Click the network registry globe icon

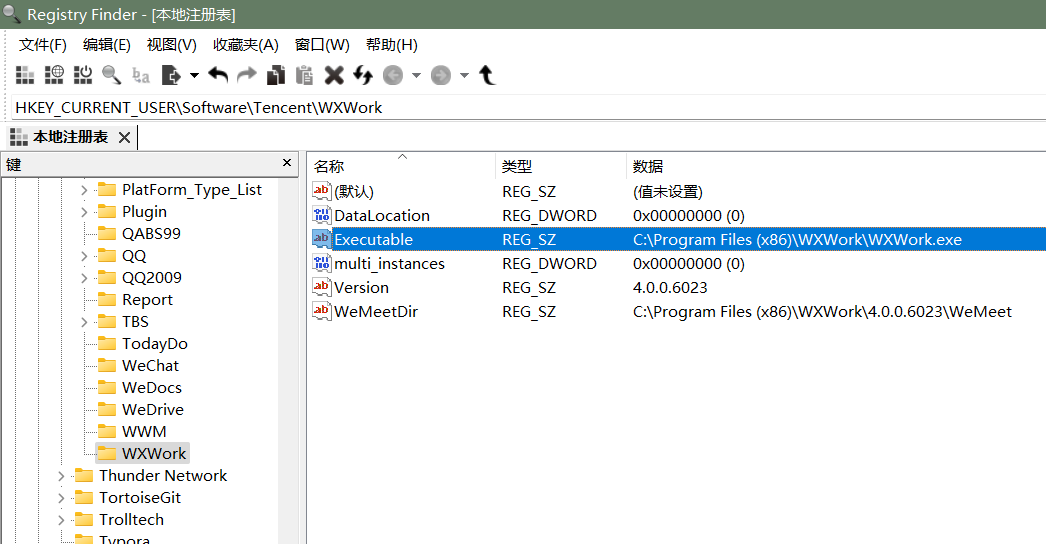54,75
